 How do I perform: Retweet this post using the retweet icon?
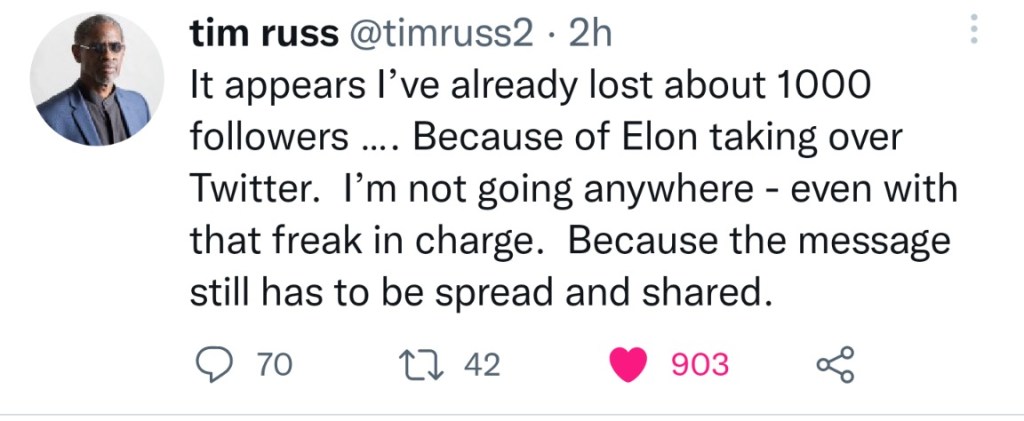[434, 366]
